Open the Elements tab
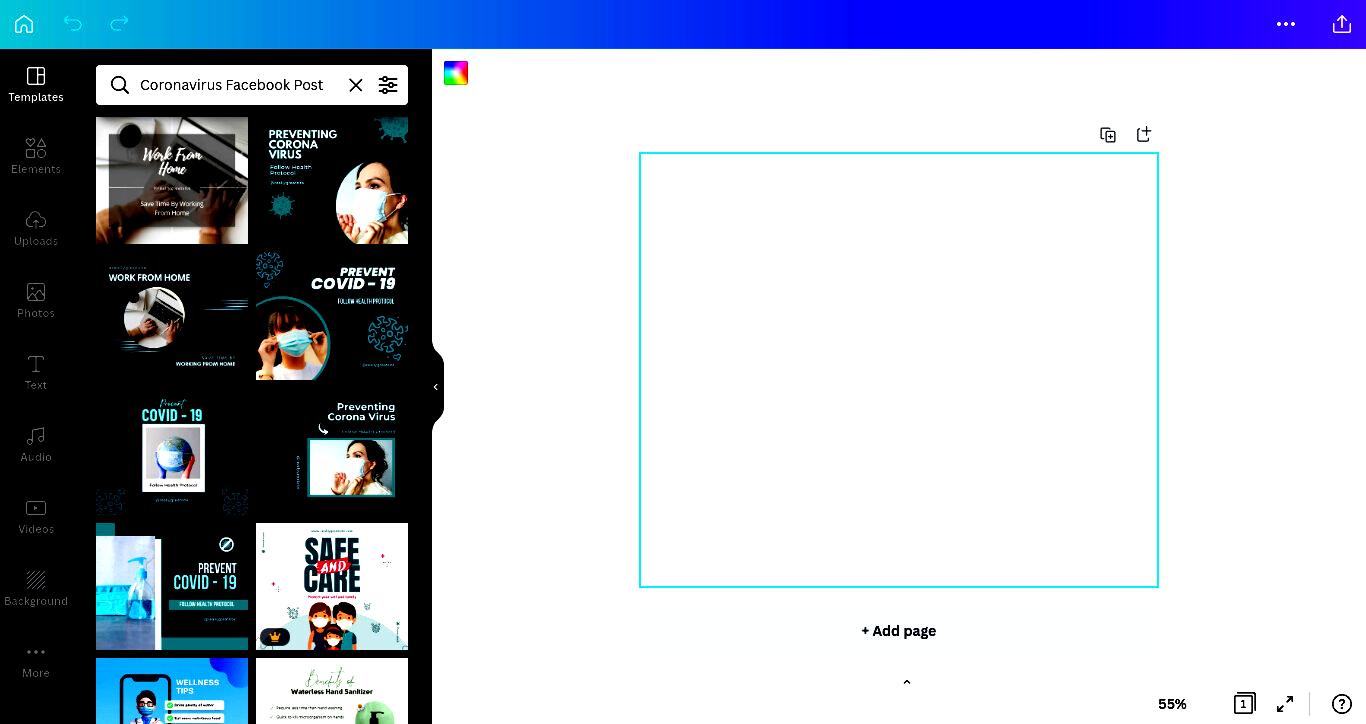This screenshot has height=724, width=1366. coord(36,157)
